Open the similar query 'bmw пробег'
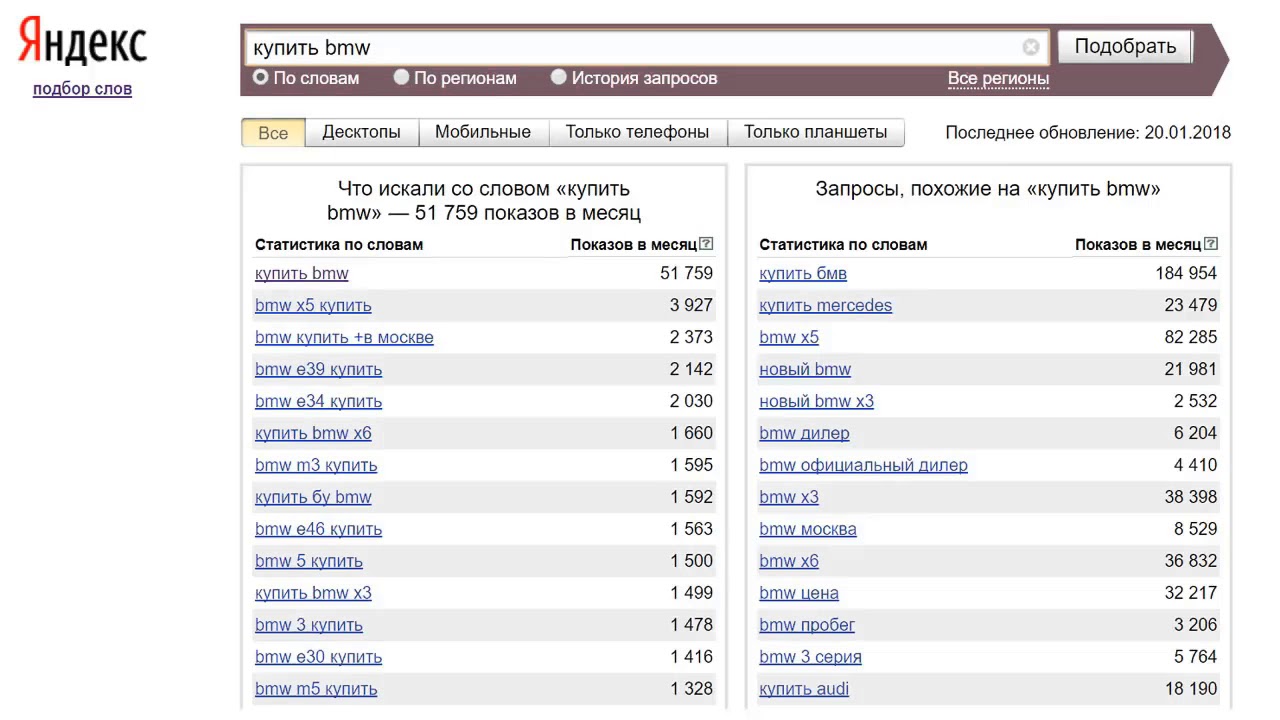This screenshot has height=720, width=1280. (807, 625)
